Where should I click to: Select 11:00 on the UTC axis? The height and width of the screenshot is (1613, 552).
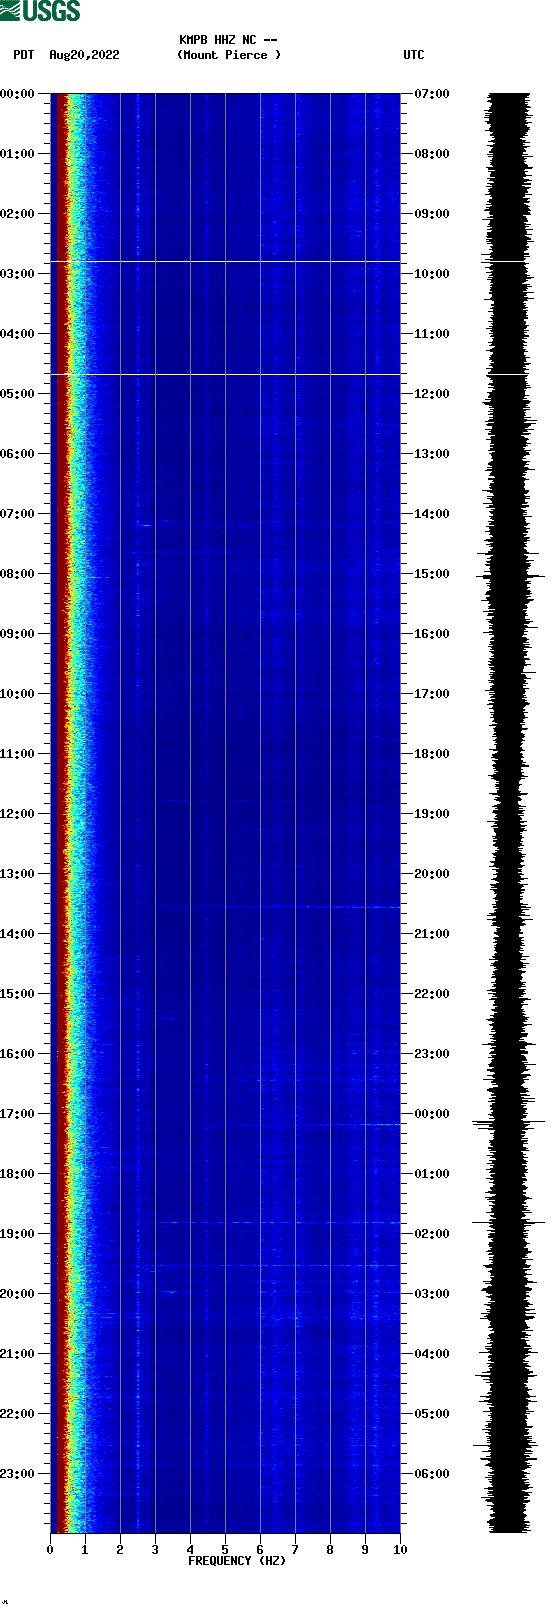pos(432,334)
